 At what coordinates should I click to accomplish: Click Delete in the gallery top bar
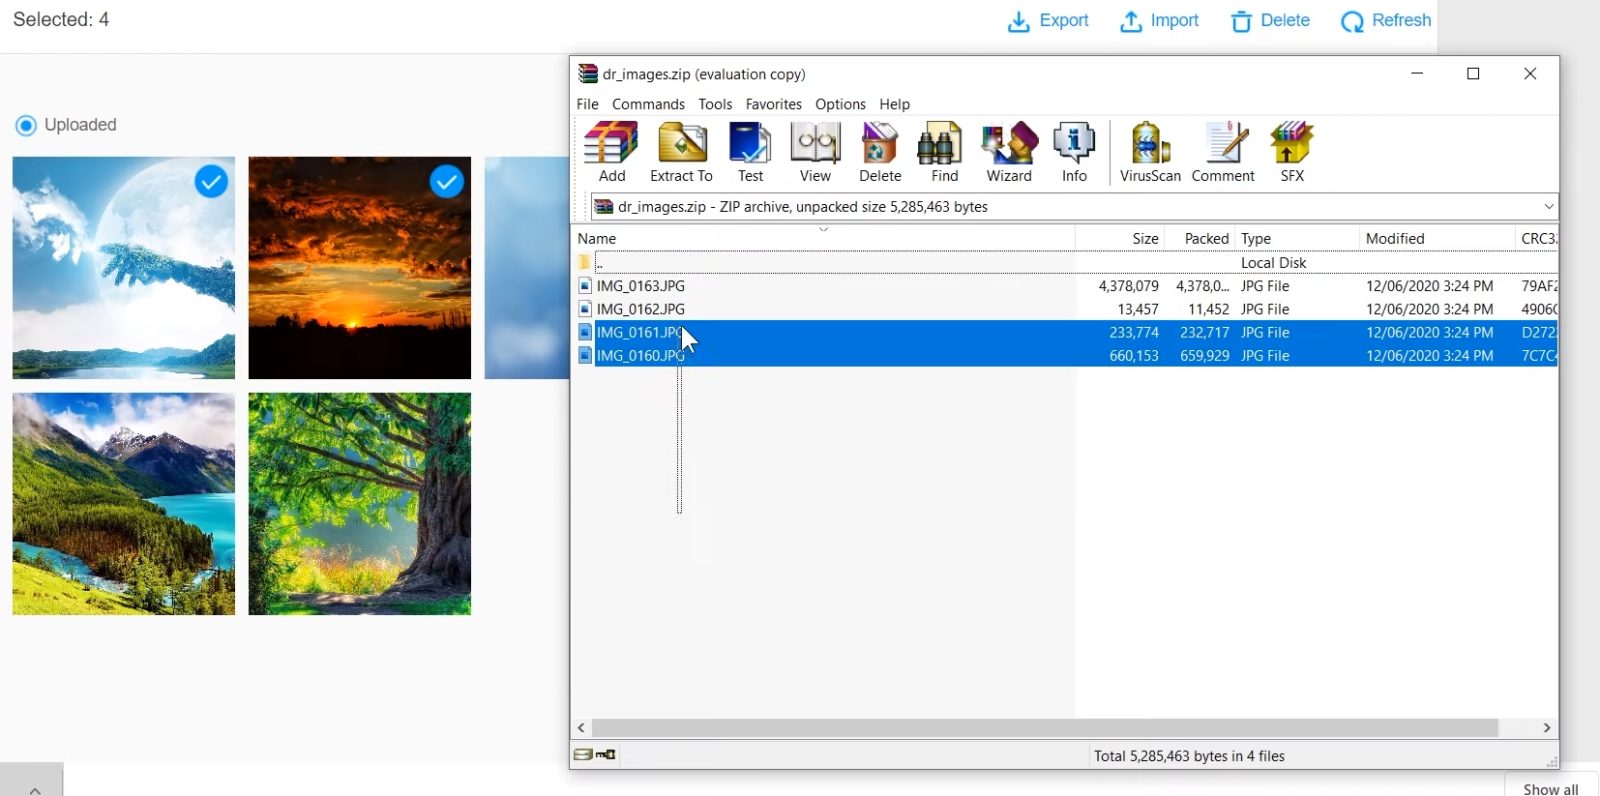[1270, 21]
